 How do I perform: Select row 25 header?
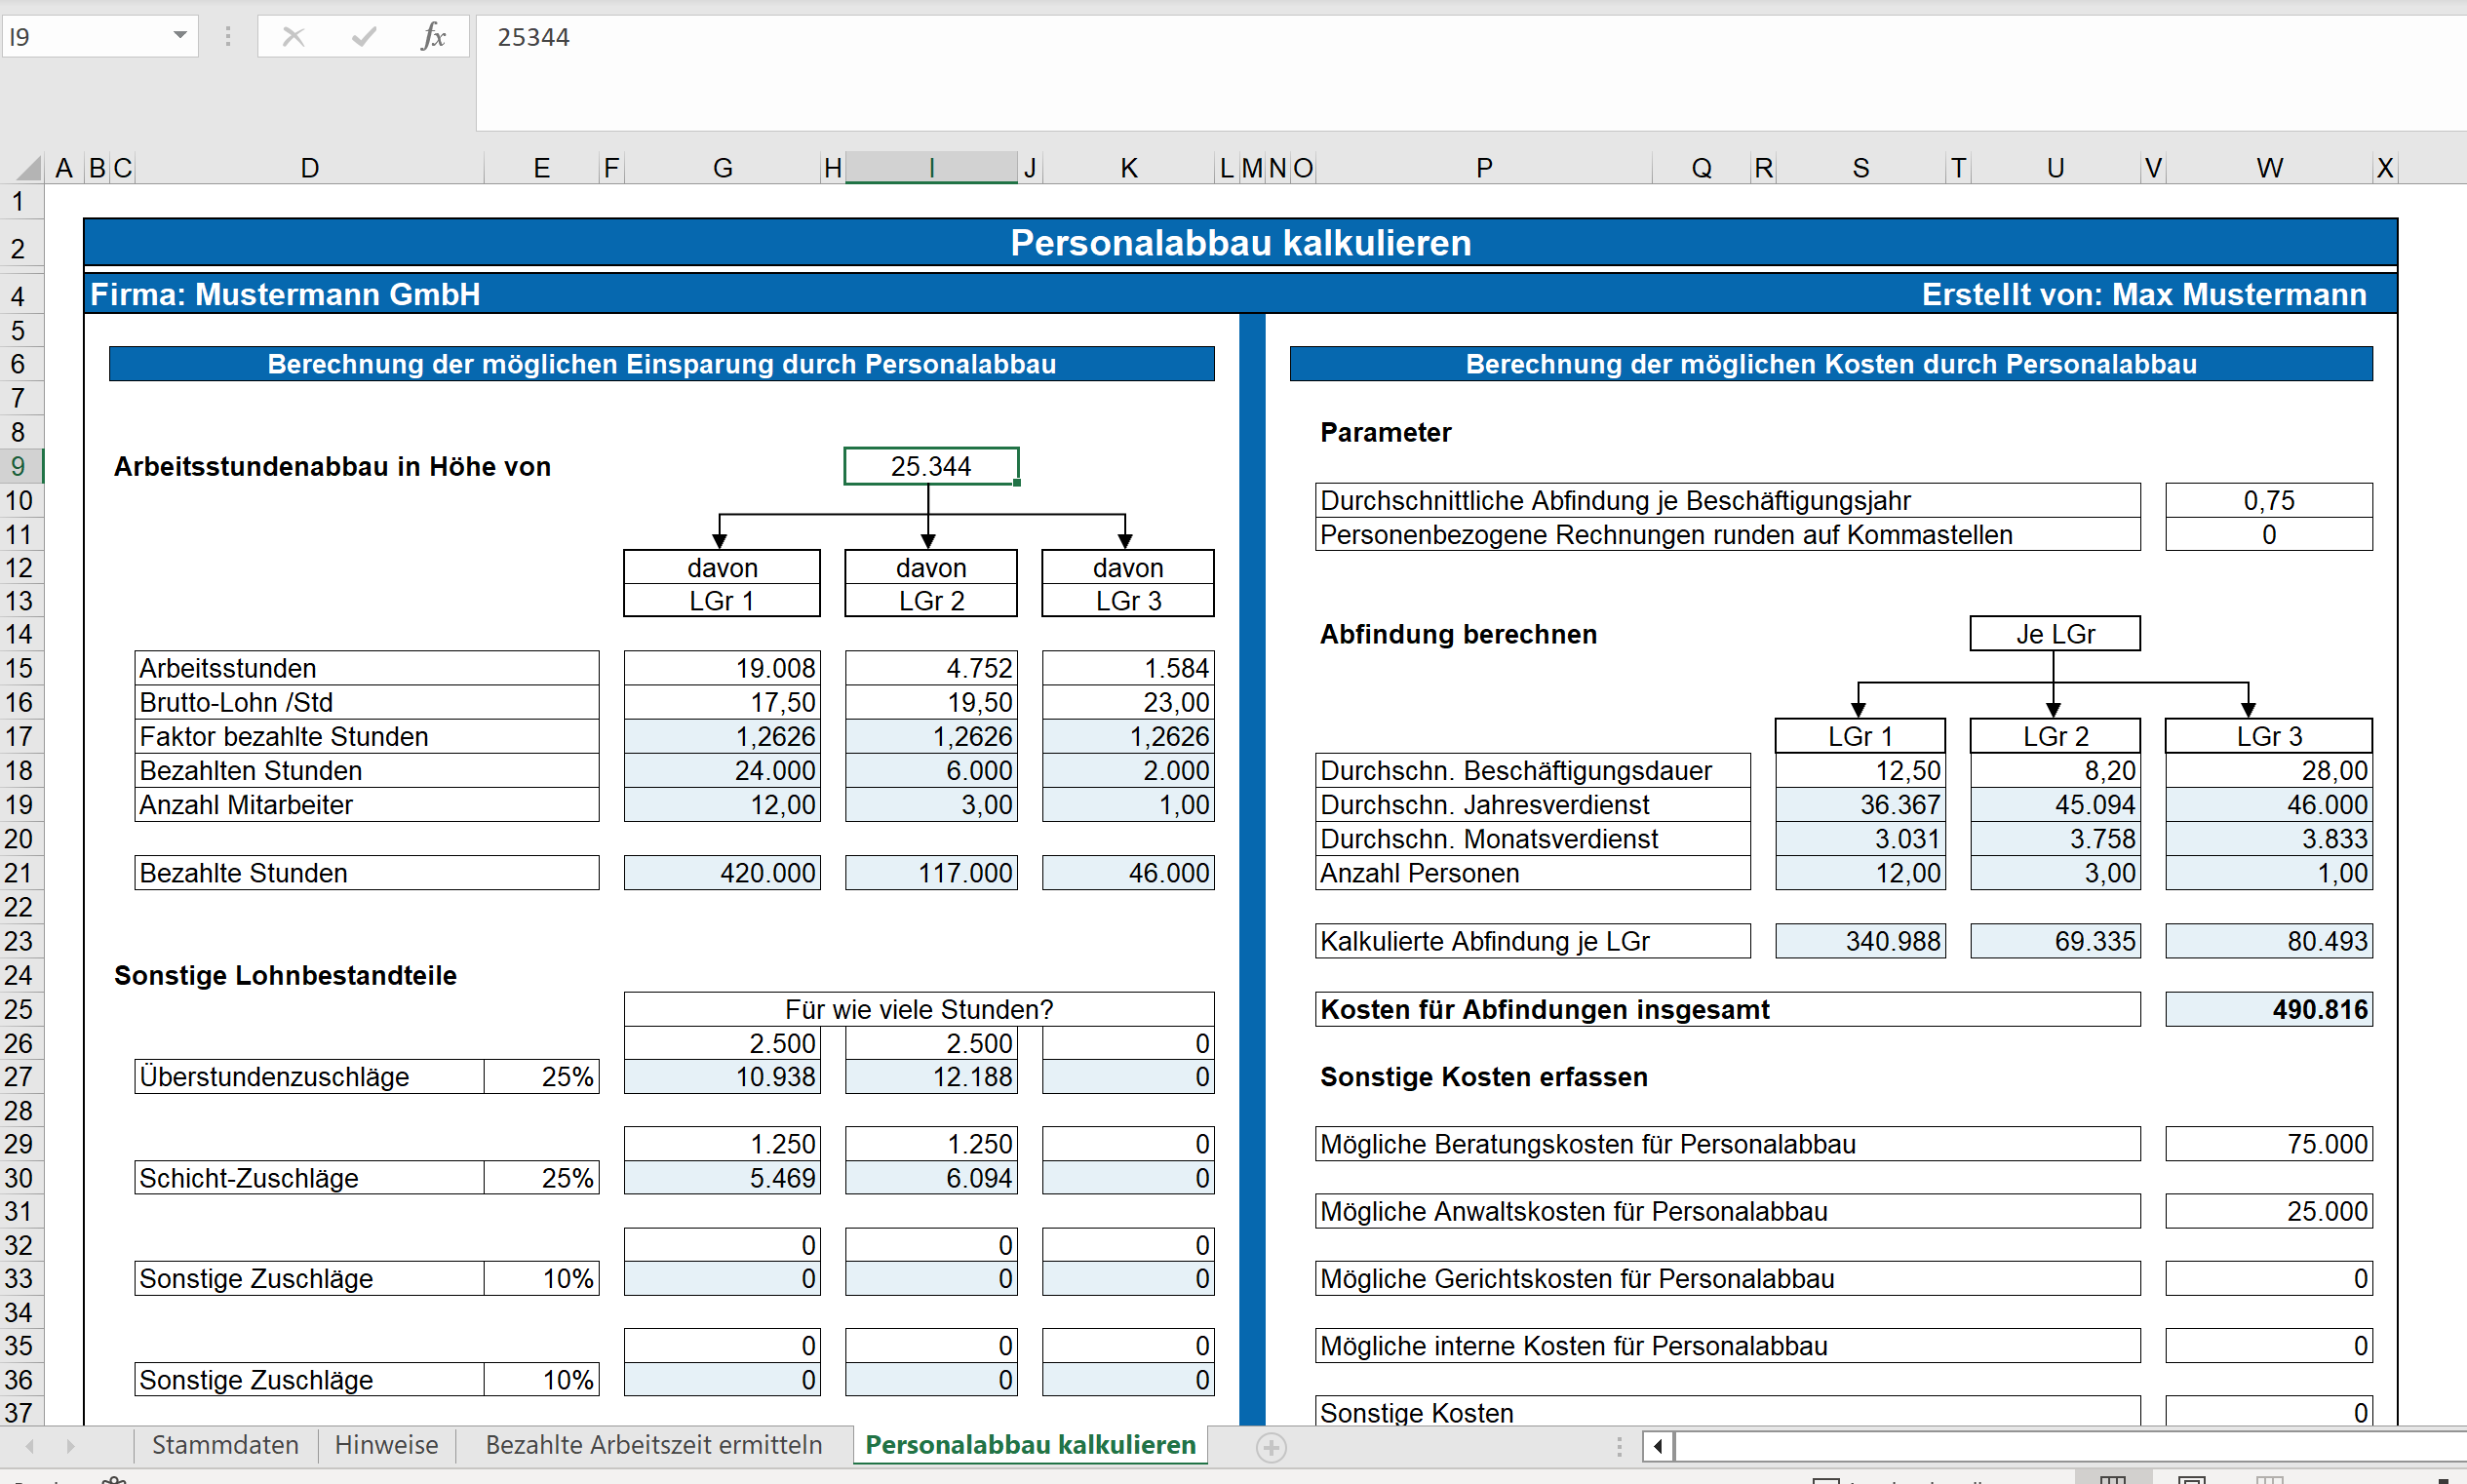coord(20,1009)
